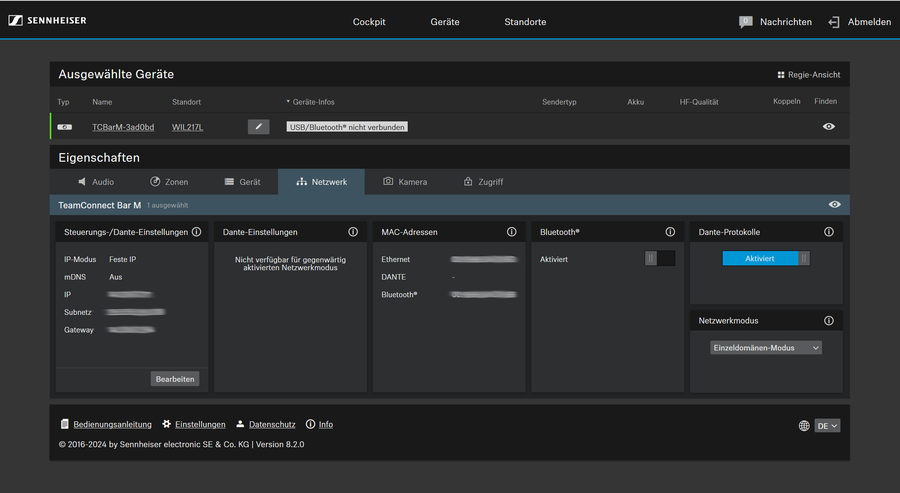Click the Abmelden logout icon
Viewport: 900px width, 493px height.
point(833,22)
